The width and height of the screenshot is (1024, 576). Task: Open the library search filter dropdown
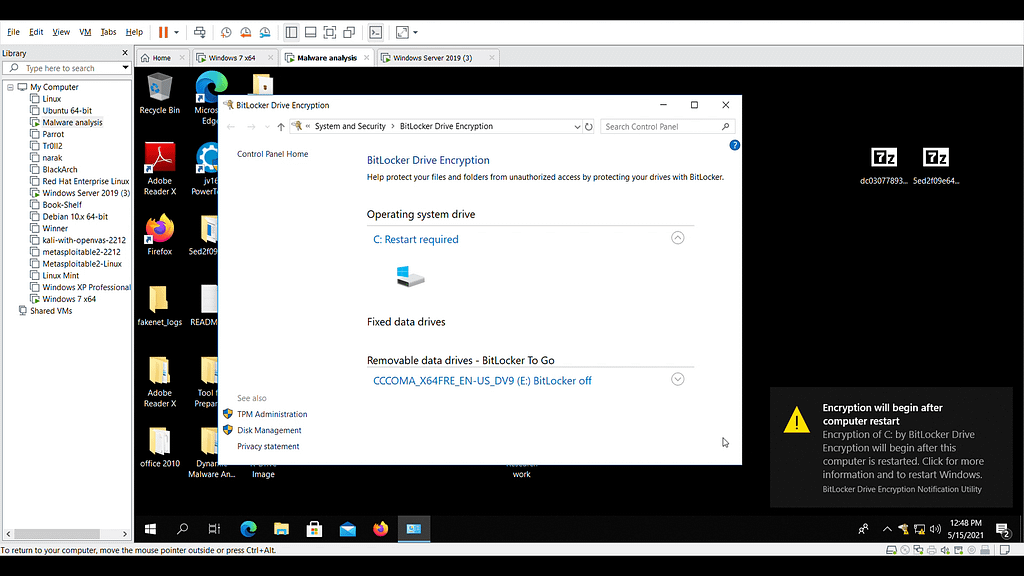pyautogui.click(x=125, y=68)
